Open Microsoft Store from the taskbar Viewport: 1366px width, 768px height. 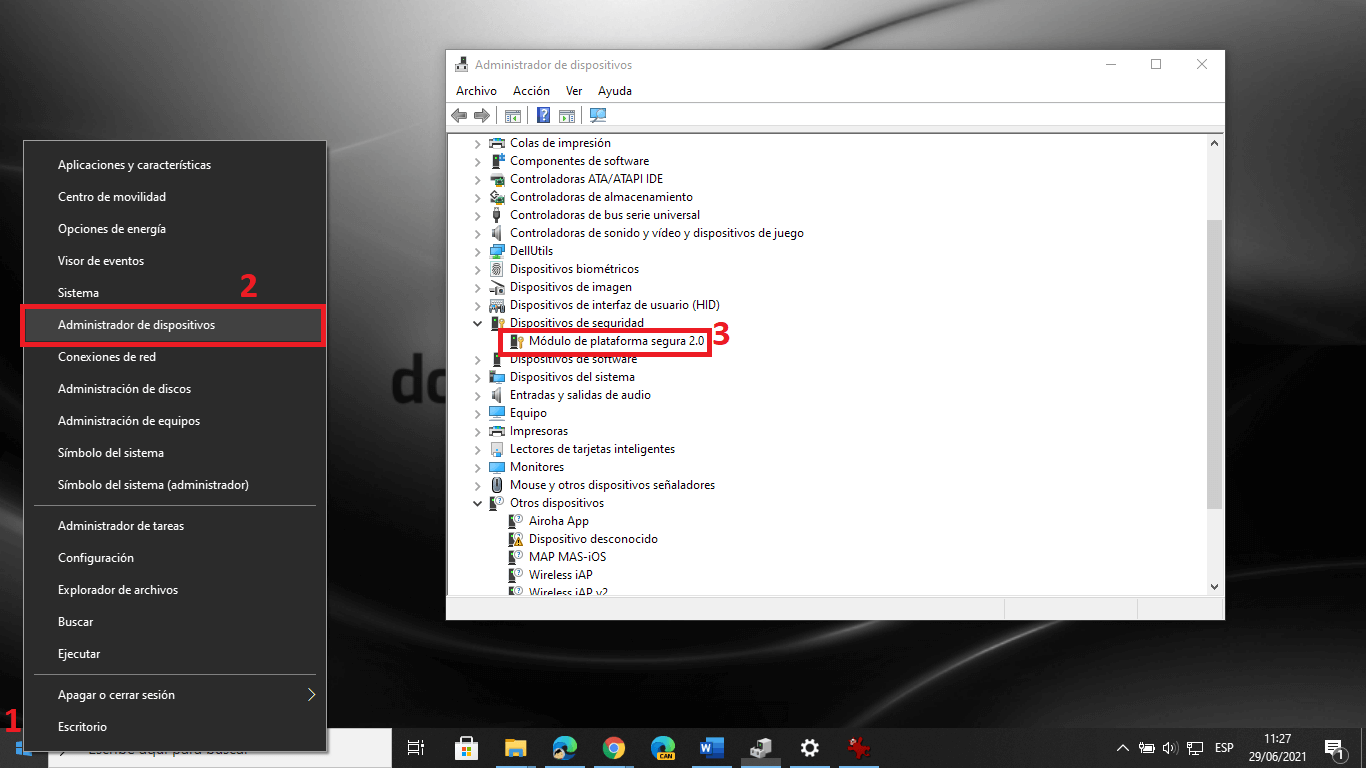coord(466,747)
